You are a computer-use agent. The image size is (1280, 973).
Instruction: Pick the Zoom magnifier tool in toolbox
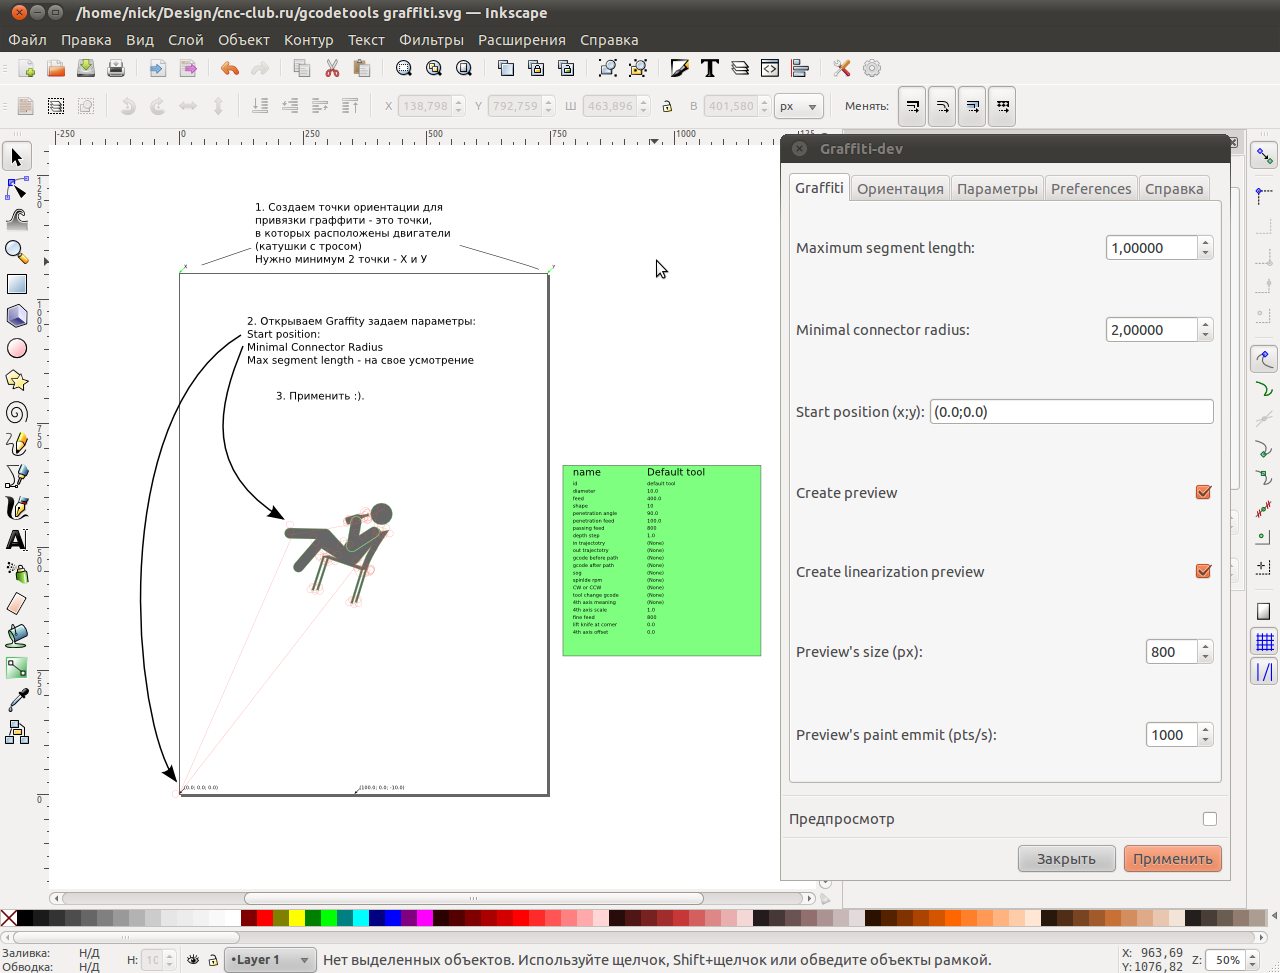[x=17, y=252]
